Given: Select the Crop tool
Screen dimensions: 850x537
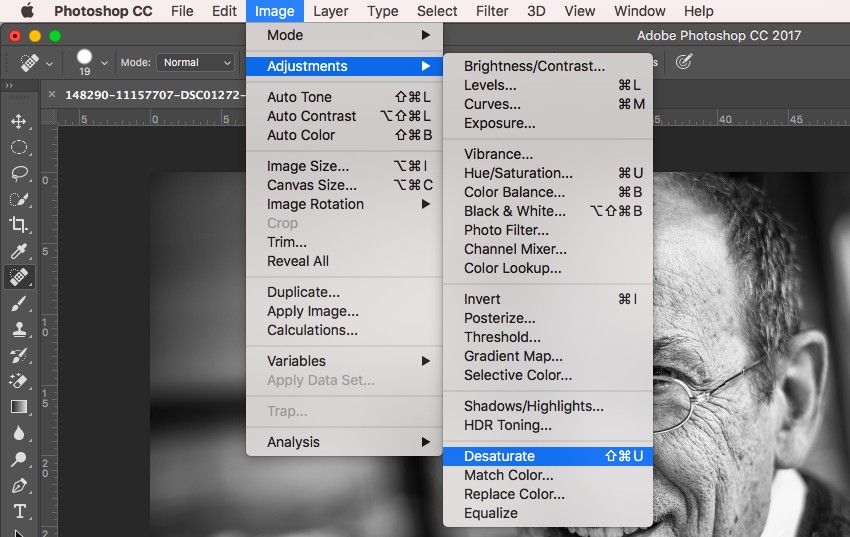Looking at the screenshot, I should (19, 224).
